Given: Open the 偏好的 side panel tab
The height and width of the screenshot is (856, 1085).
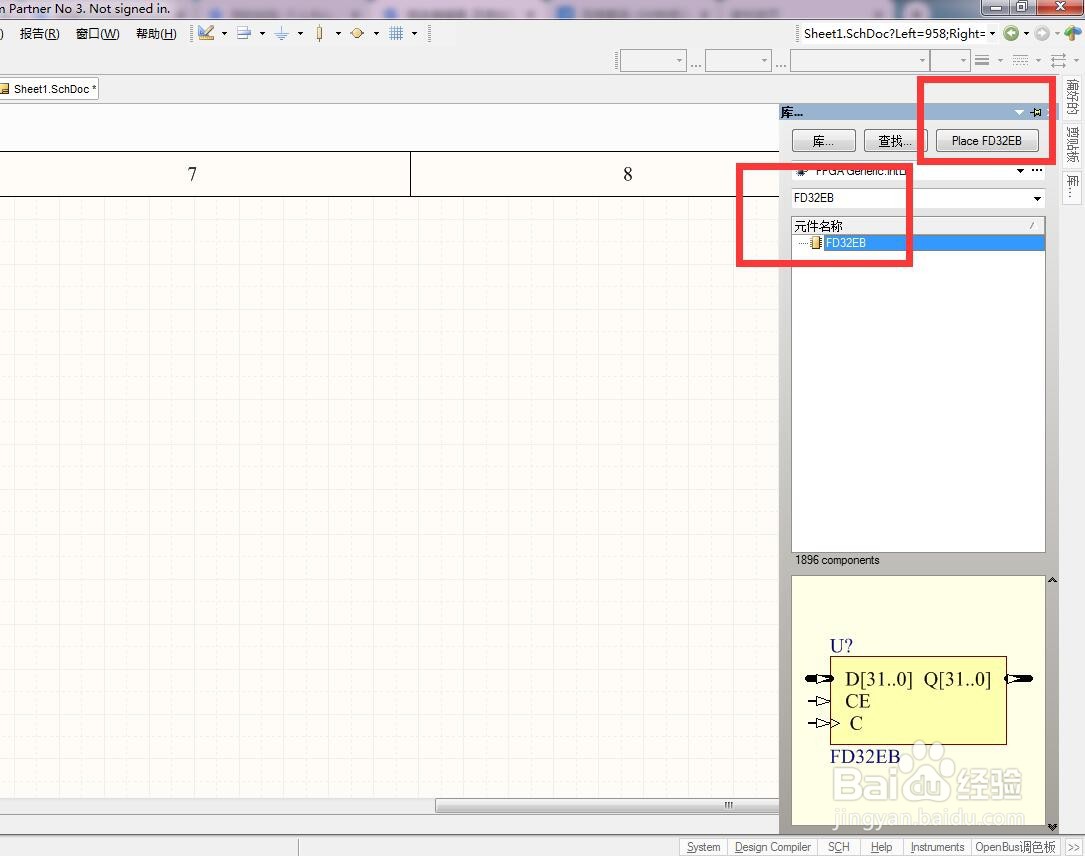Looking at the screenshot, I should (1072, 97).
